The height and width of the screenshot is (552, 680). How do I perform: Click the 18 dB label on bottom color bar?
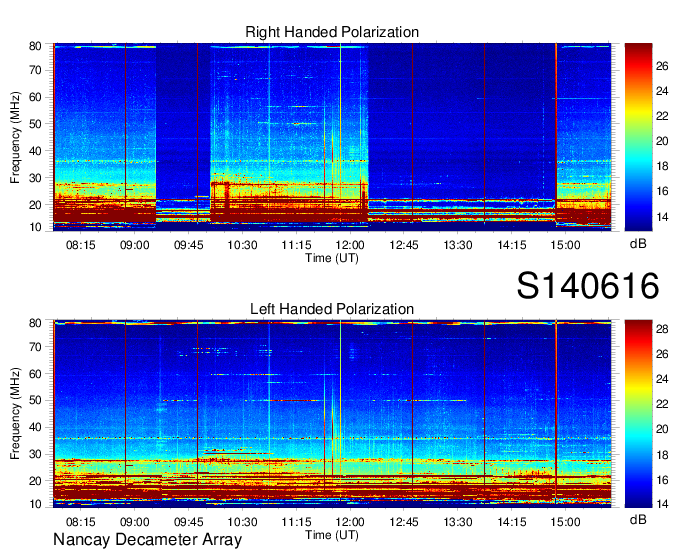click(662, 455)
